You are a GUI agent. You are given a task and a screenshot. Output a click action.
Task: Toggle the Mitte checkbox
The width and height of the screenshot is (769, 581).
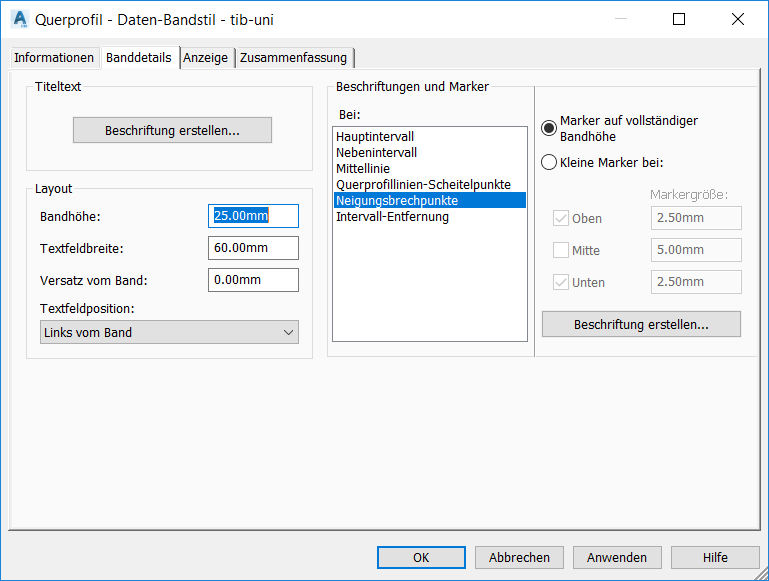pos(561,251)
